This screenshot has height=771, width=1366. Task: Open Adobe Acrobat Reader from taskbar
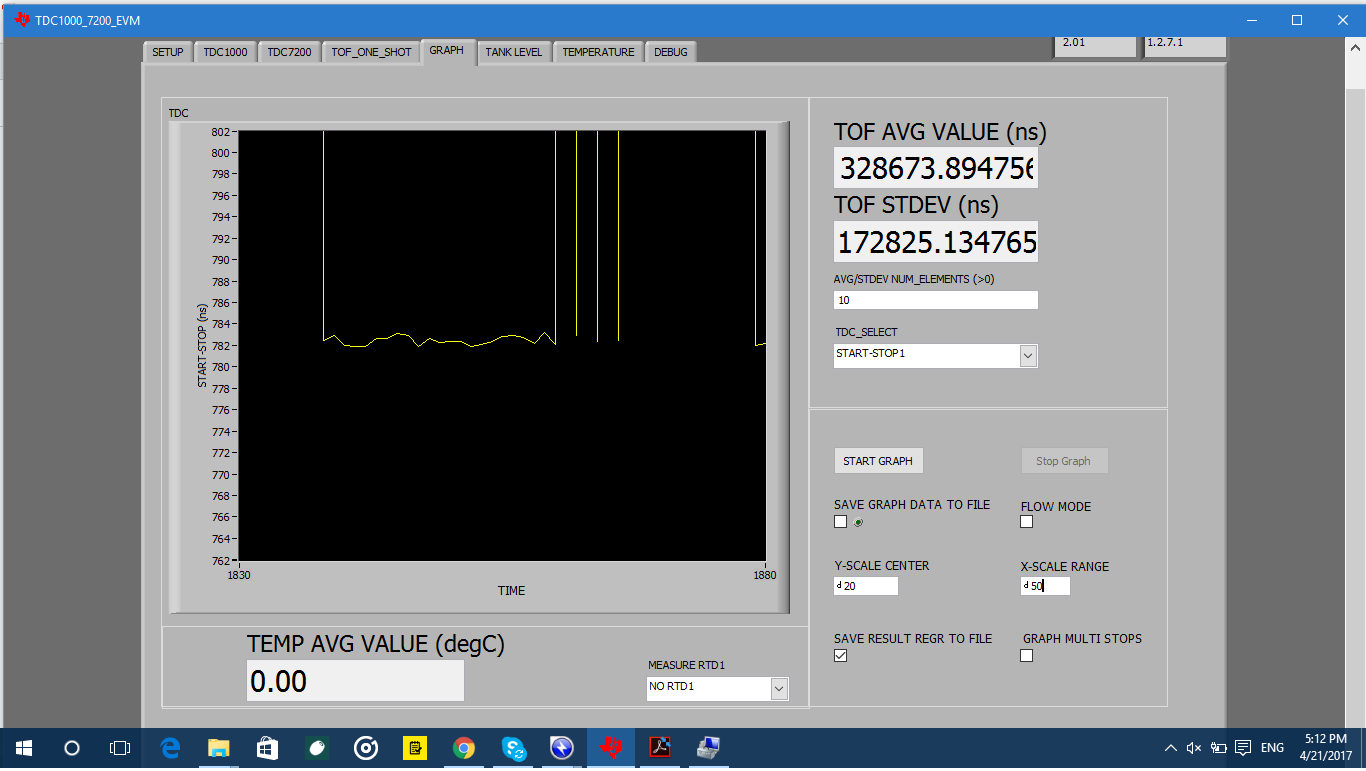pyautogui.click(x=660, y=747)
